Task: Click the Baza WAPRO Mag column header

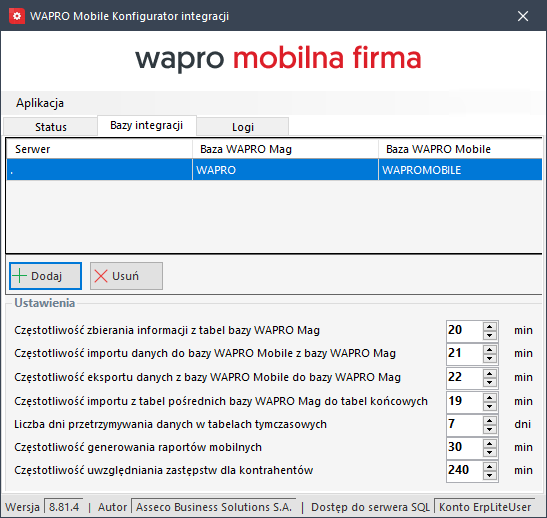Action: point(285,149)
